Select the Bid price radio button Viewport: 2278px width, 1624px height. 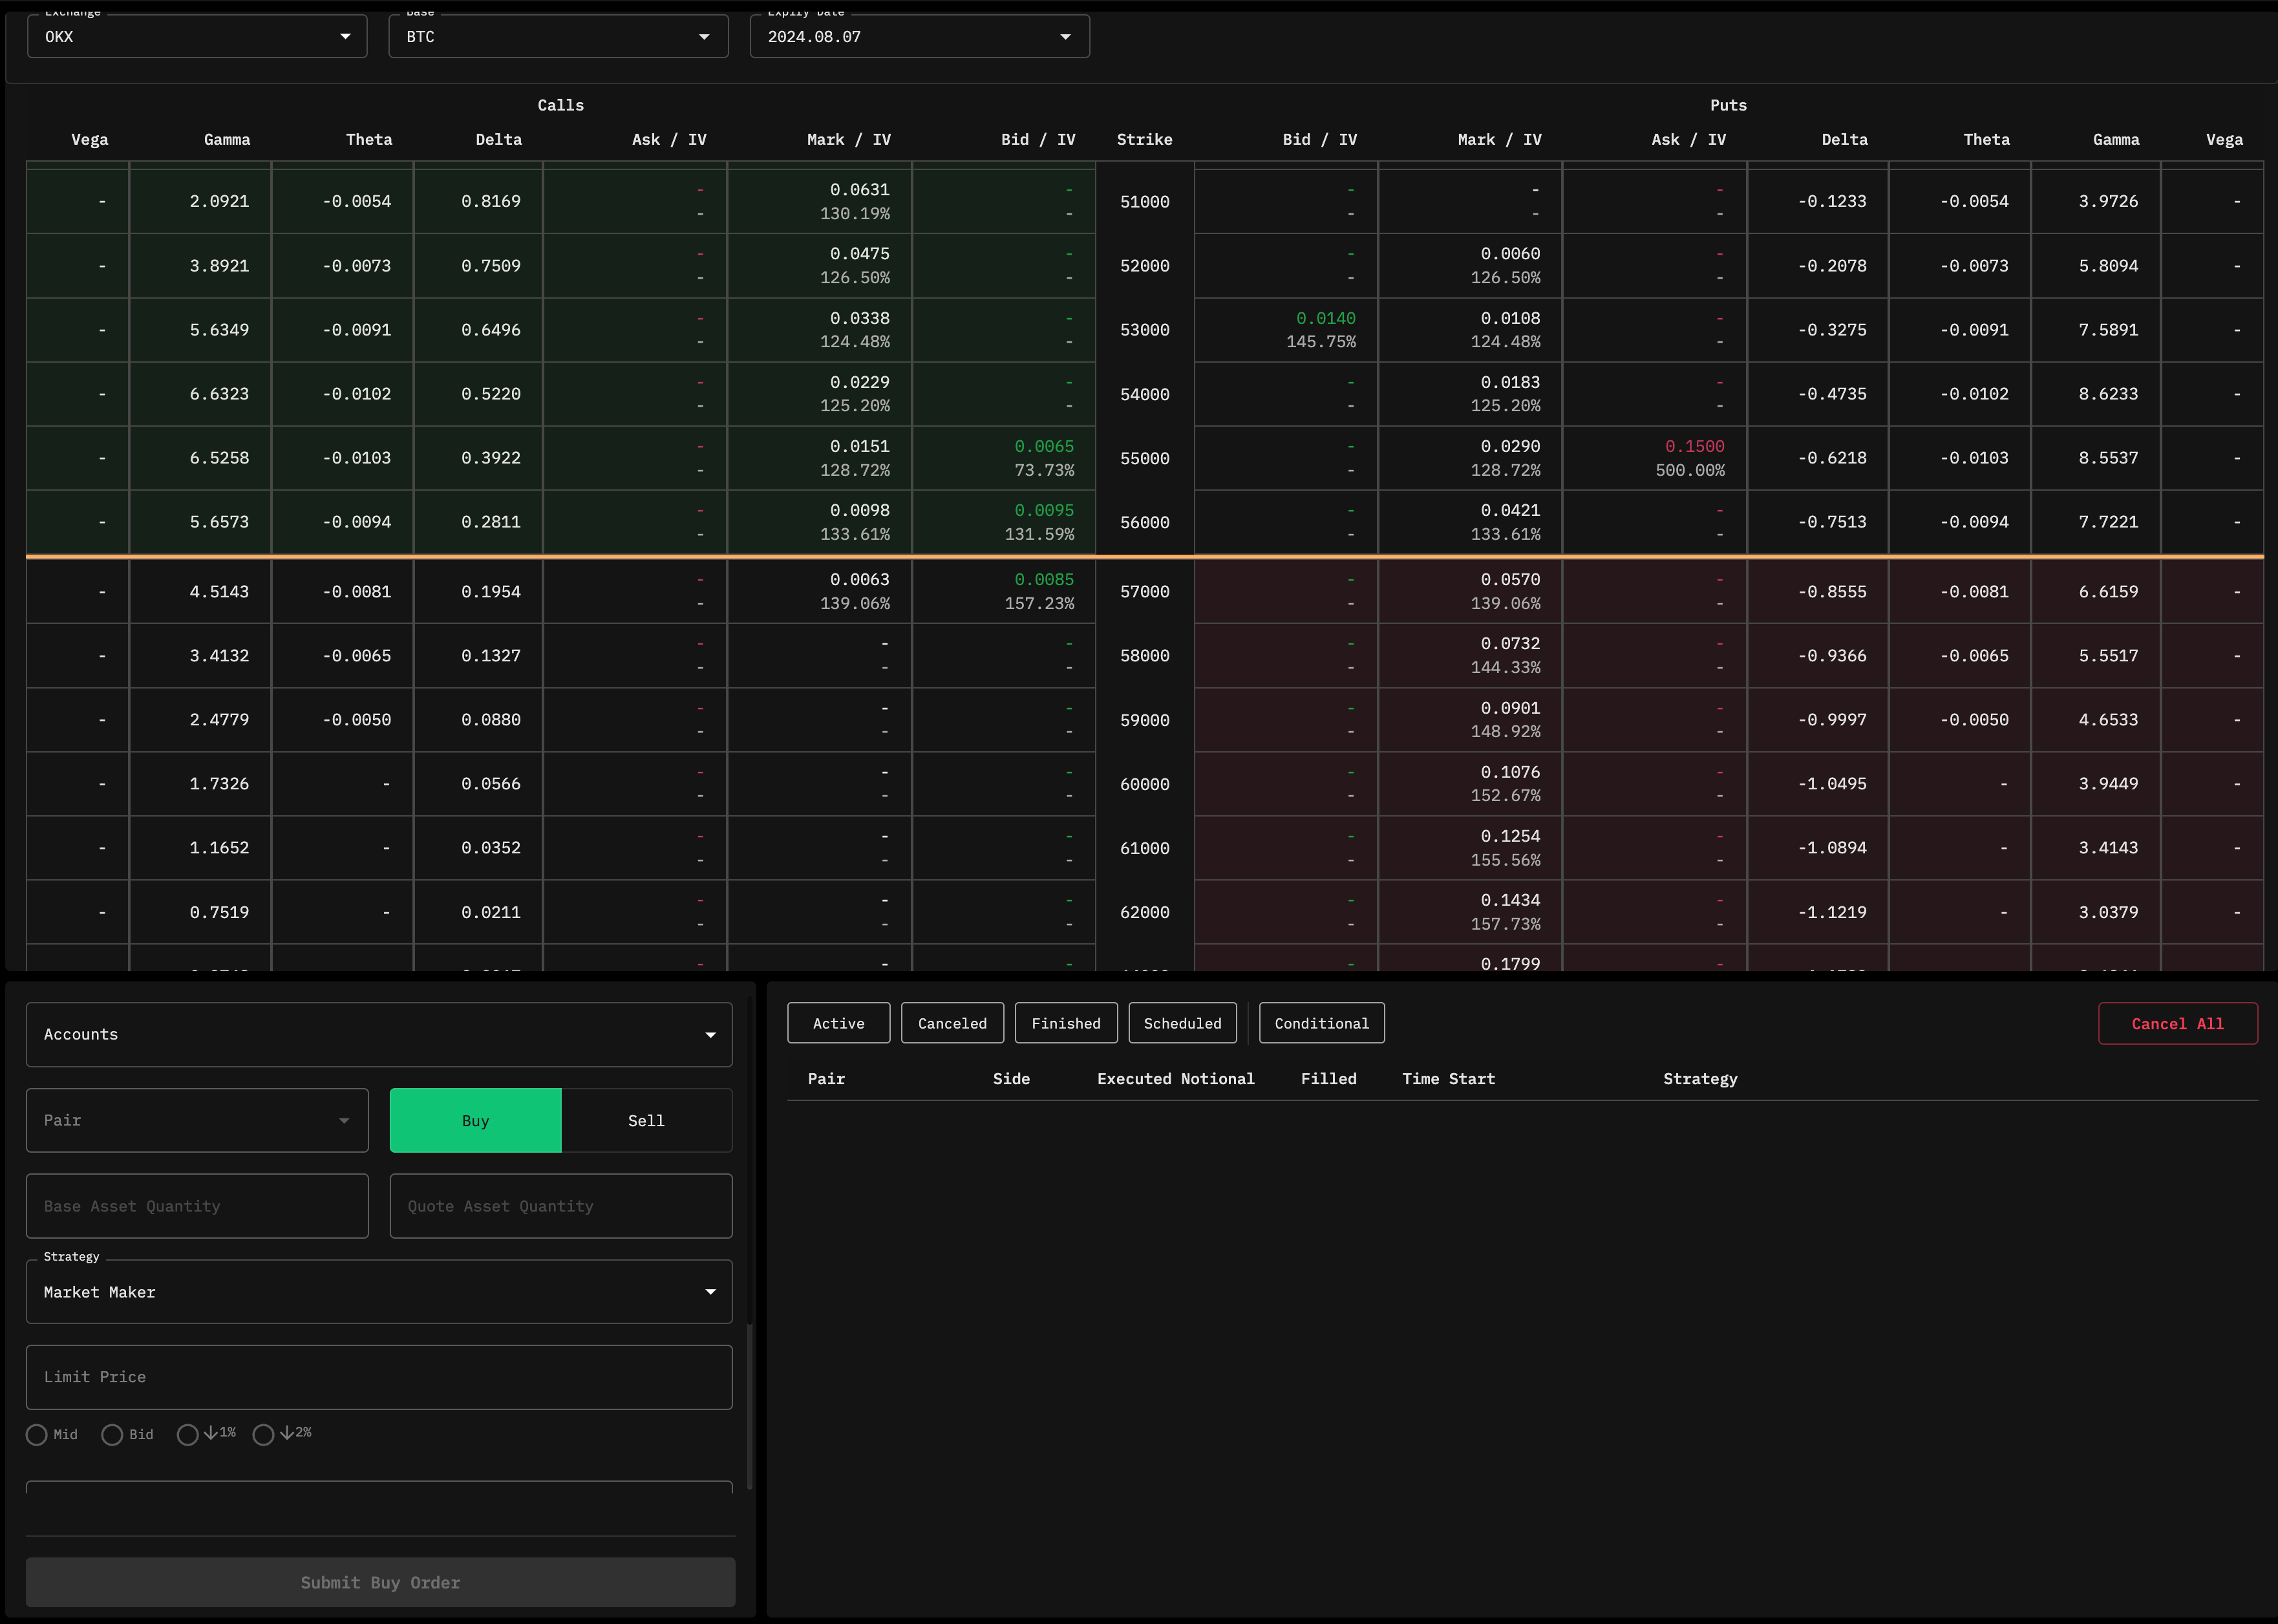[x=112, y=1435]
